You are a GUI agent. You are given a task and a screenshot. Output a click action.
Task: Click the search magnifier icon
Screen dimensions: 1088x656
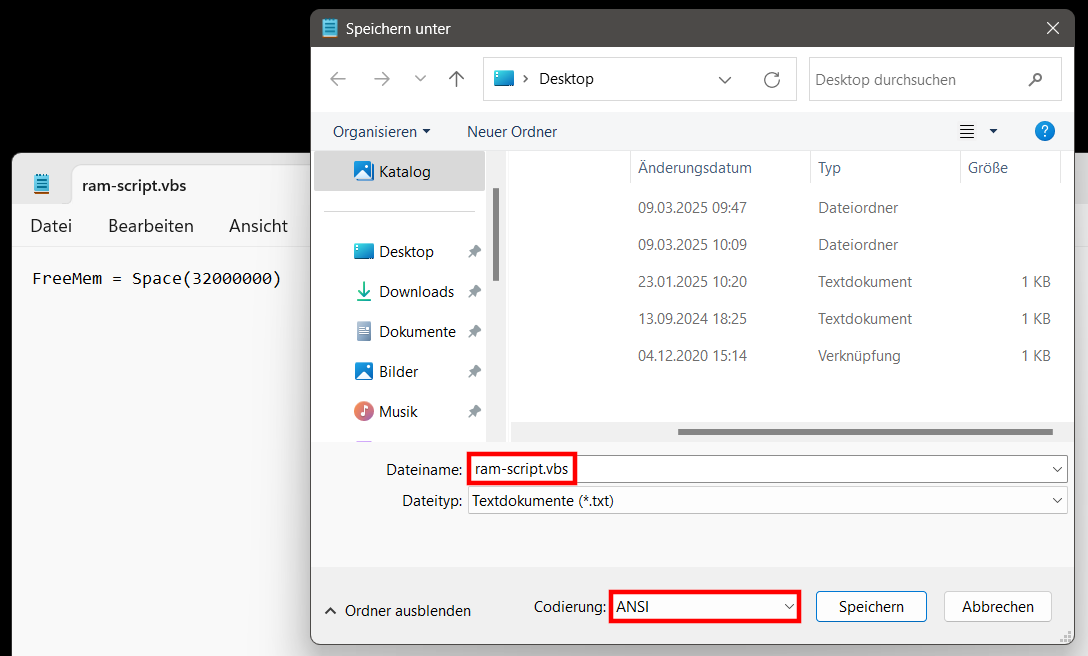click(x=1036, y=79)
